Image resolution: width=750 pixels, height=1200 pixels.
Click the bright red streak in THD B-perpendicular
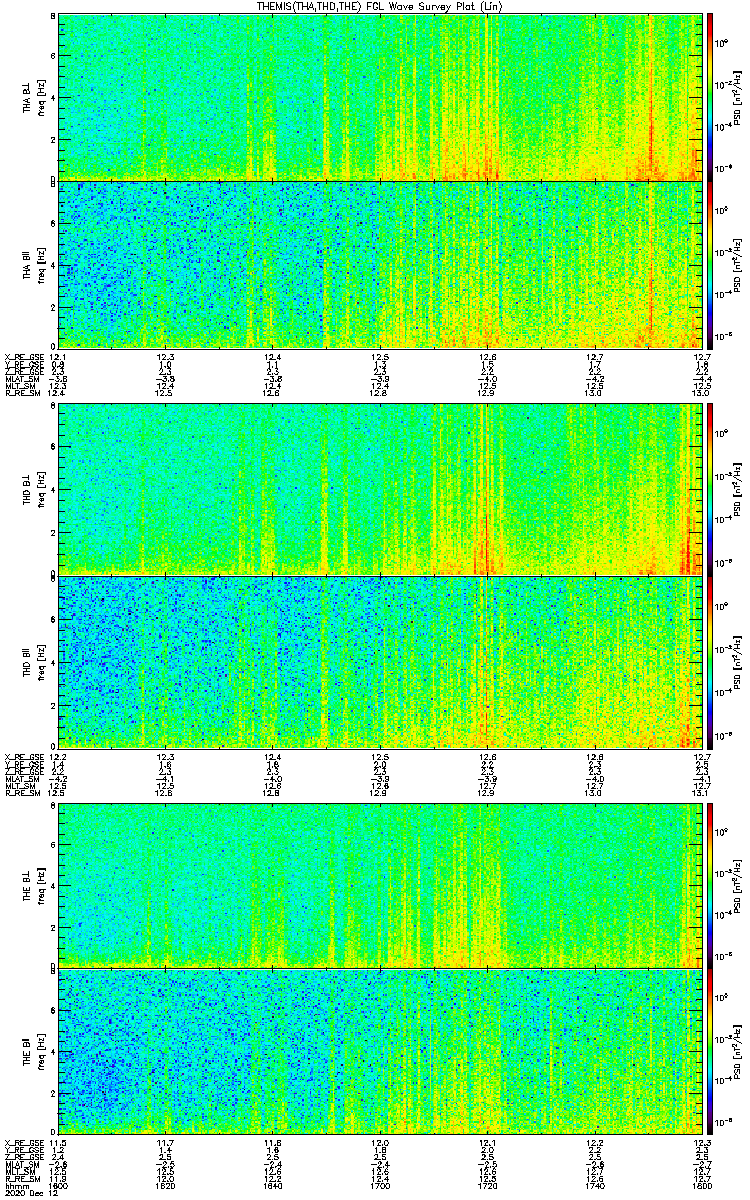(x=487, y=545)
